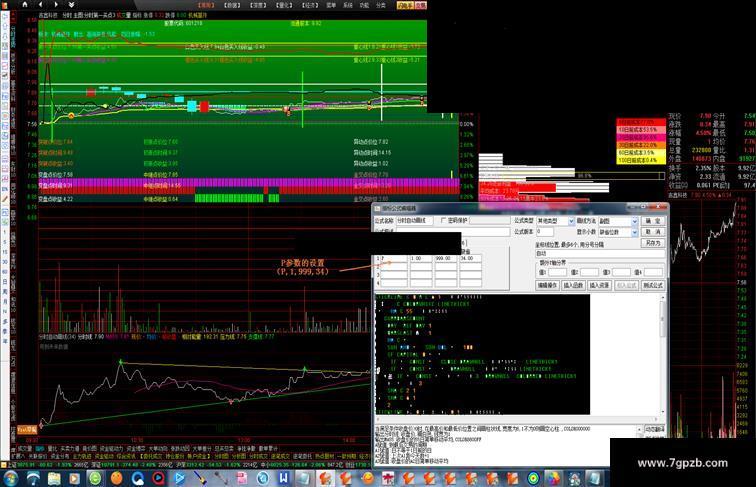Click the 插入函数 button
This screenshot has width=756, height=487.
573,285
